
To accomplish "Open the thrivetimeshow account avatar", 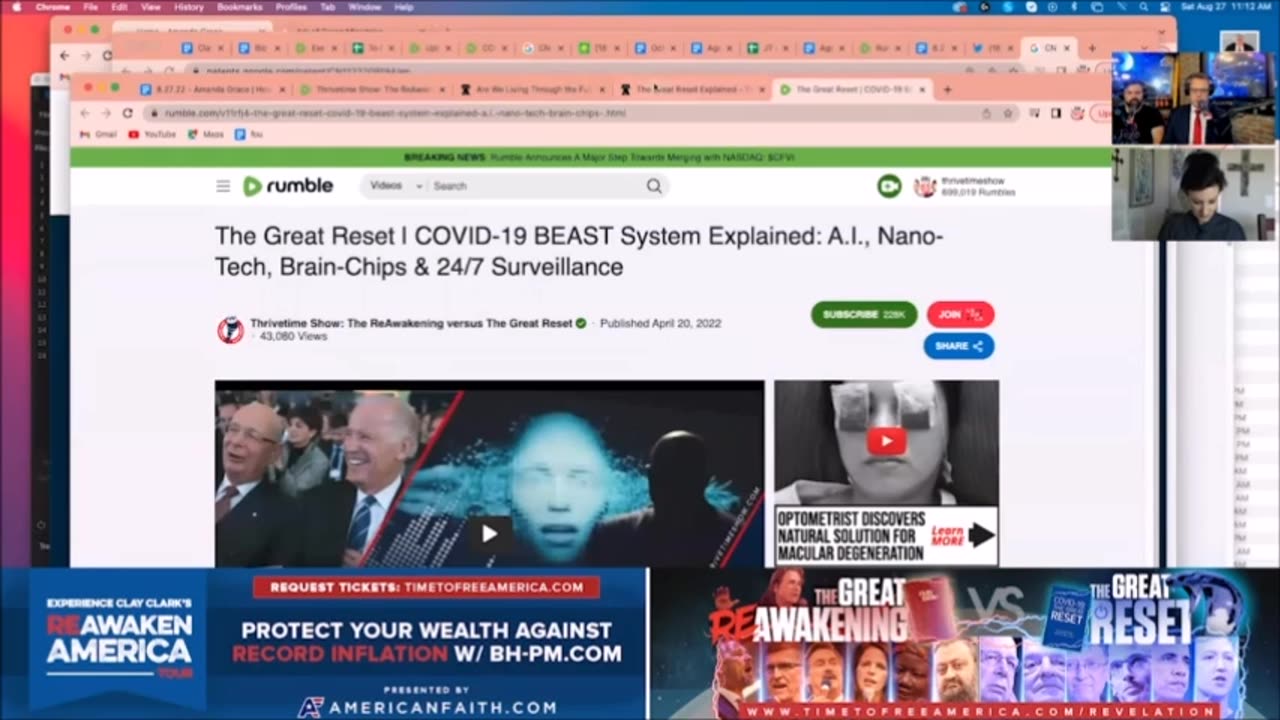I will click(x=925, y=187).
